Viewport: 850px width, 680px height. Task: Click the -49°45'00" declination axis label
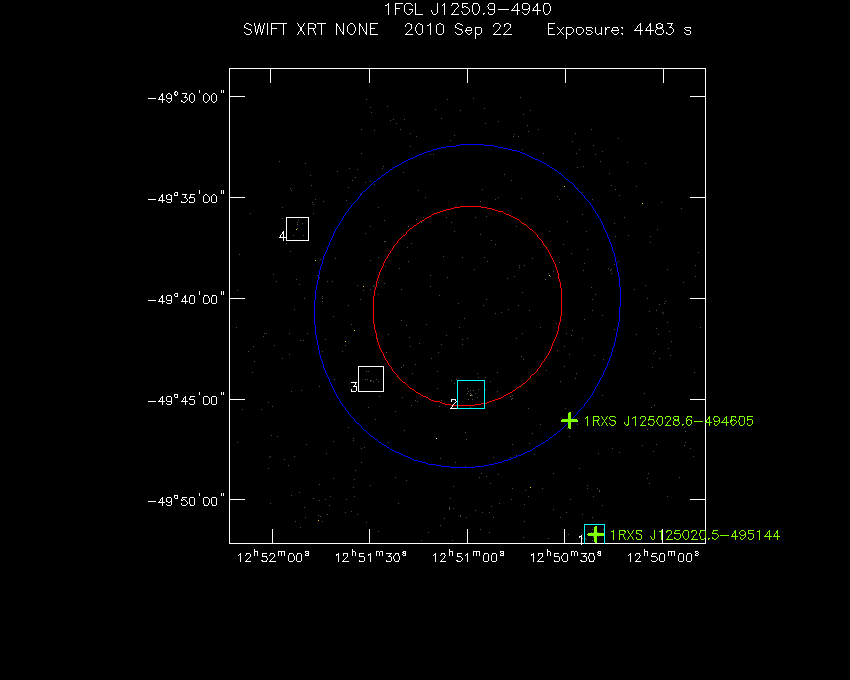(186, 400)
